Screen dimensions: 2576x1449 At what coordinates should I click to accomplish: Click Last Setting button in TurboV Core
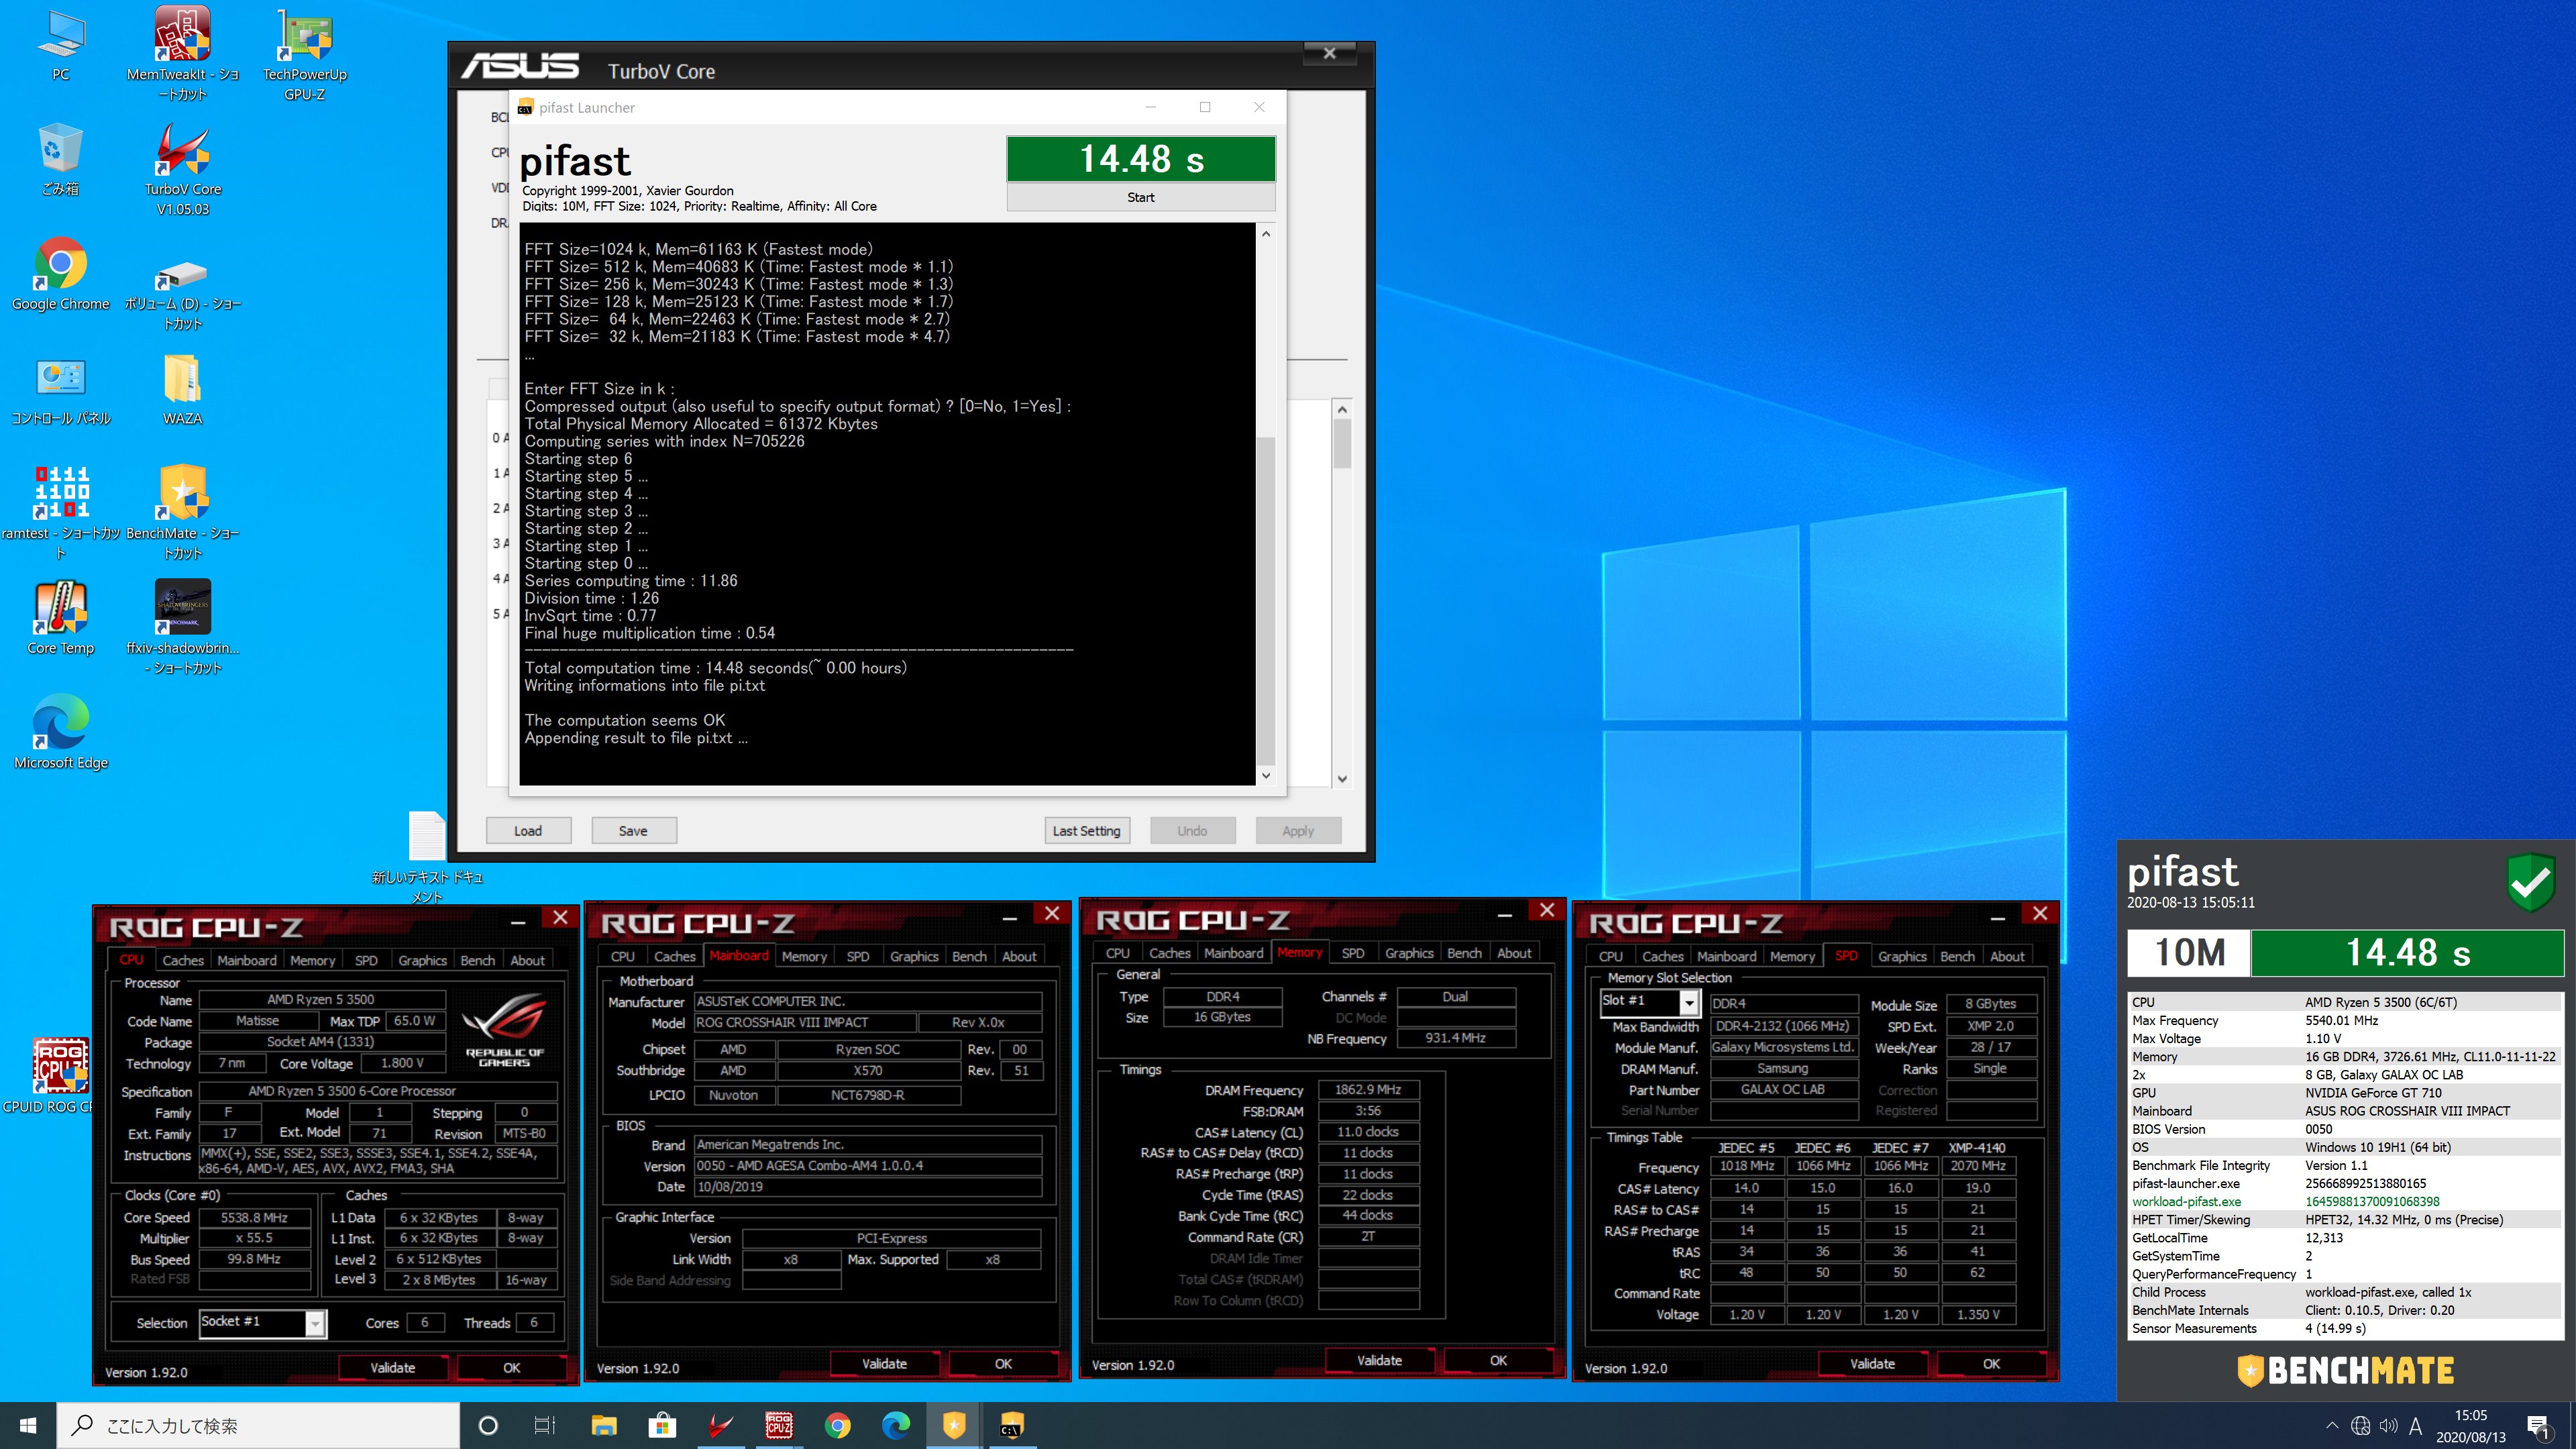[x=1087, y=830]
